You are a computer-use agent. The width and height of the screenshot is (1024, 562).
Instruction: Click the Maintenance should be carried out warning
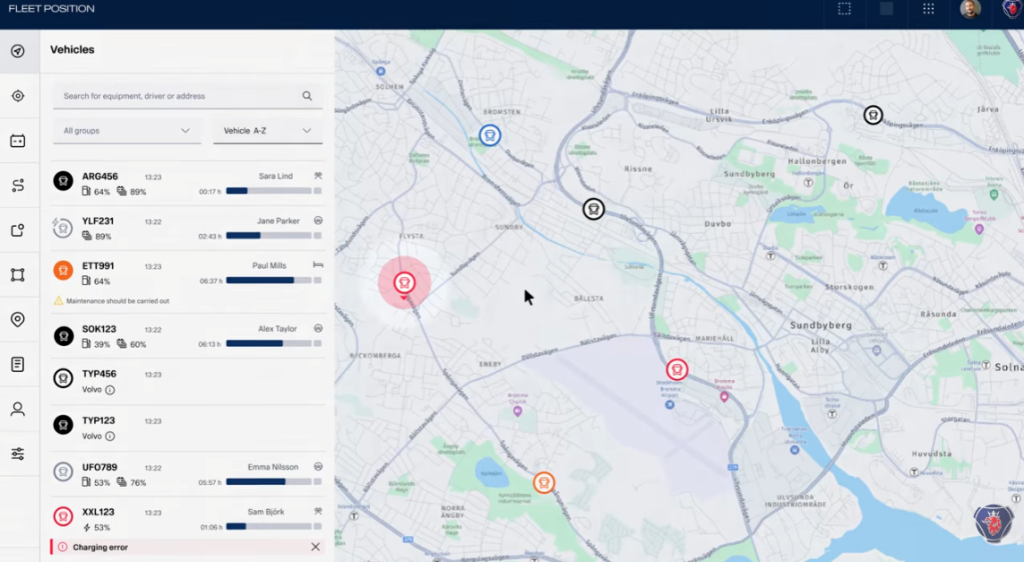click(118, 301)
